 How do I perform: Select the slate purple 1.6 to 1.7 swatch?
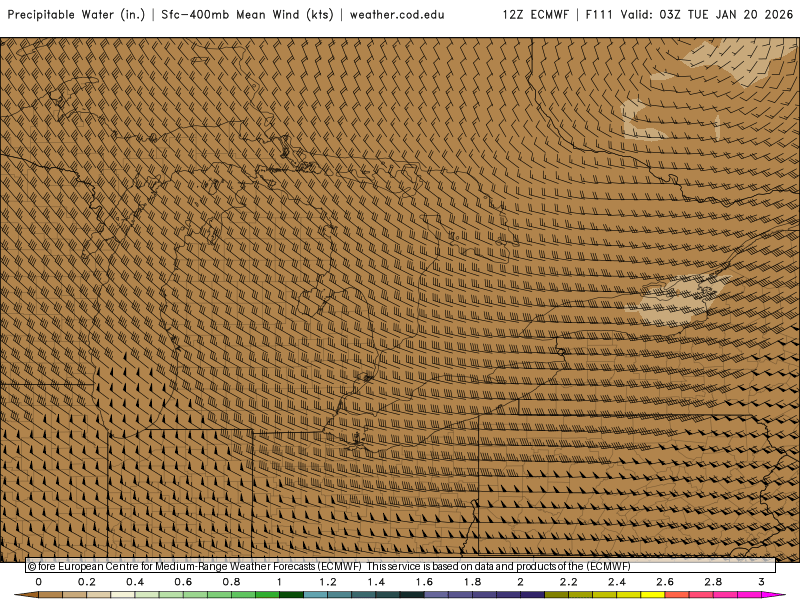436,595
